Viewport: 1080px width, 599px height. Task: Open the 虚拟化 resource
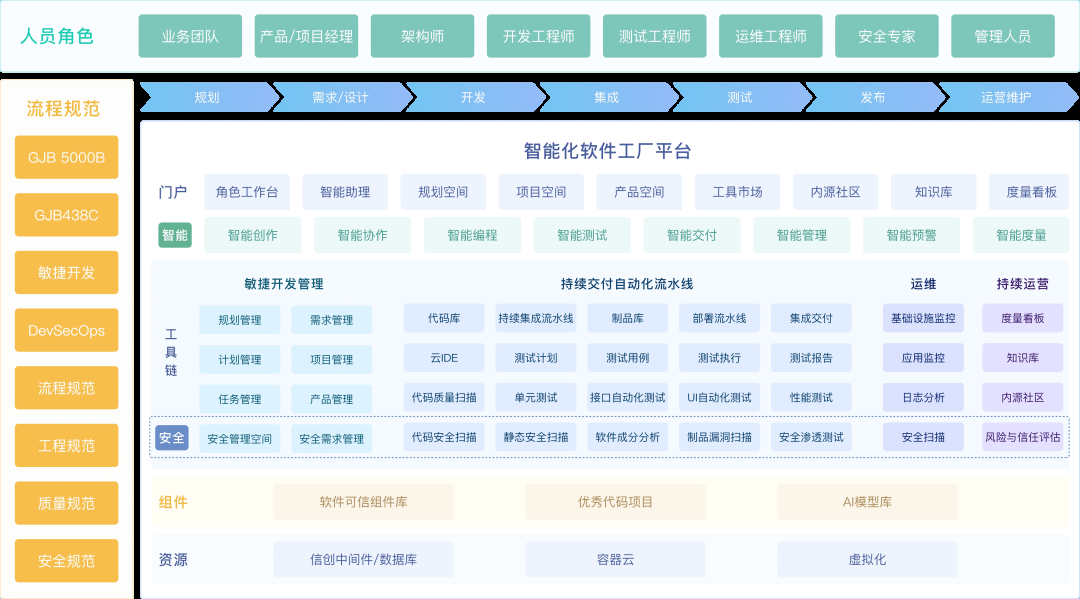[x=867, y=560]
